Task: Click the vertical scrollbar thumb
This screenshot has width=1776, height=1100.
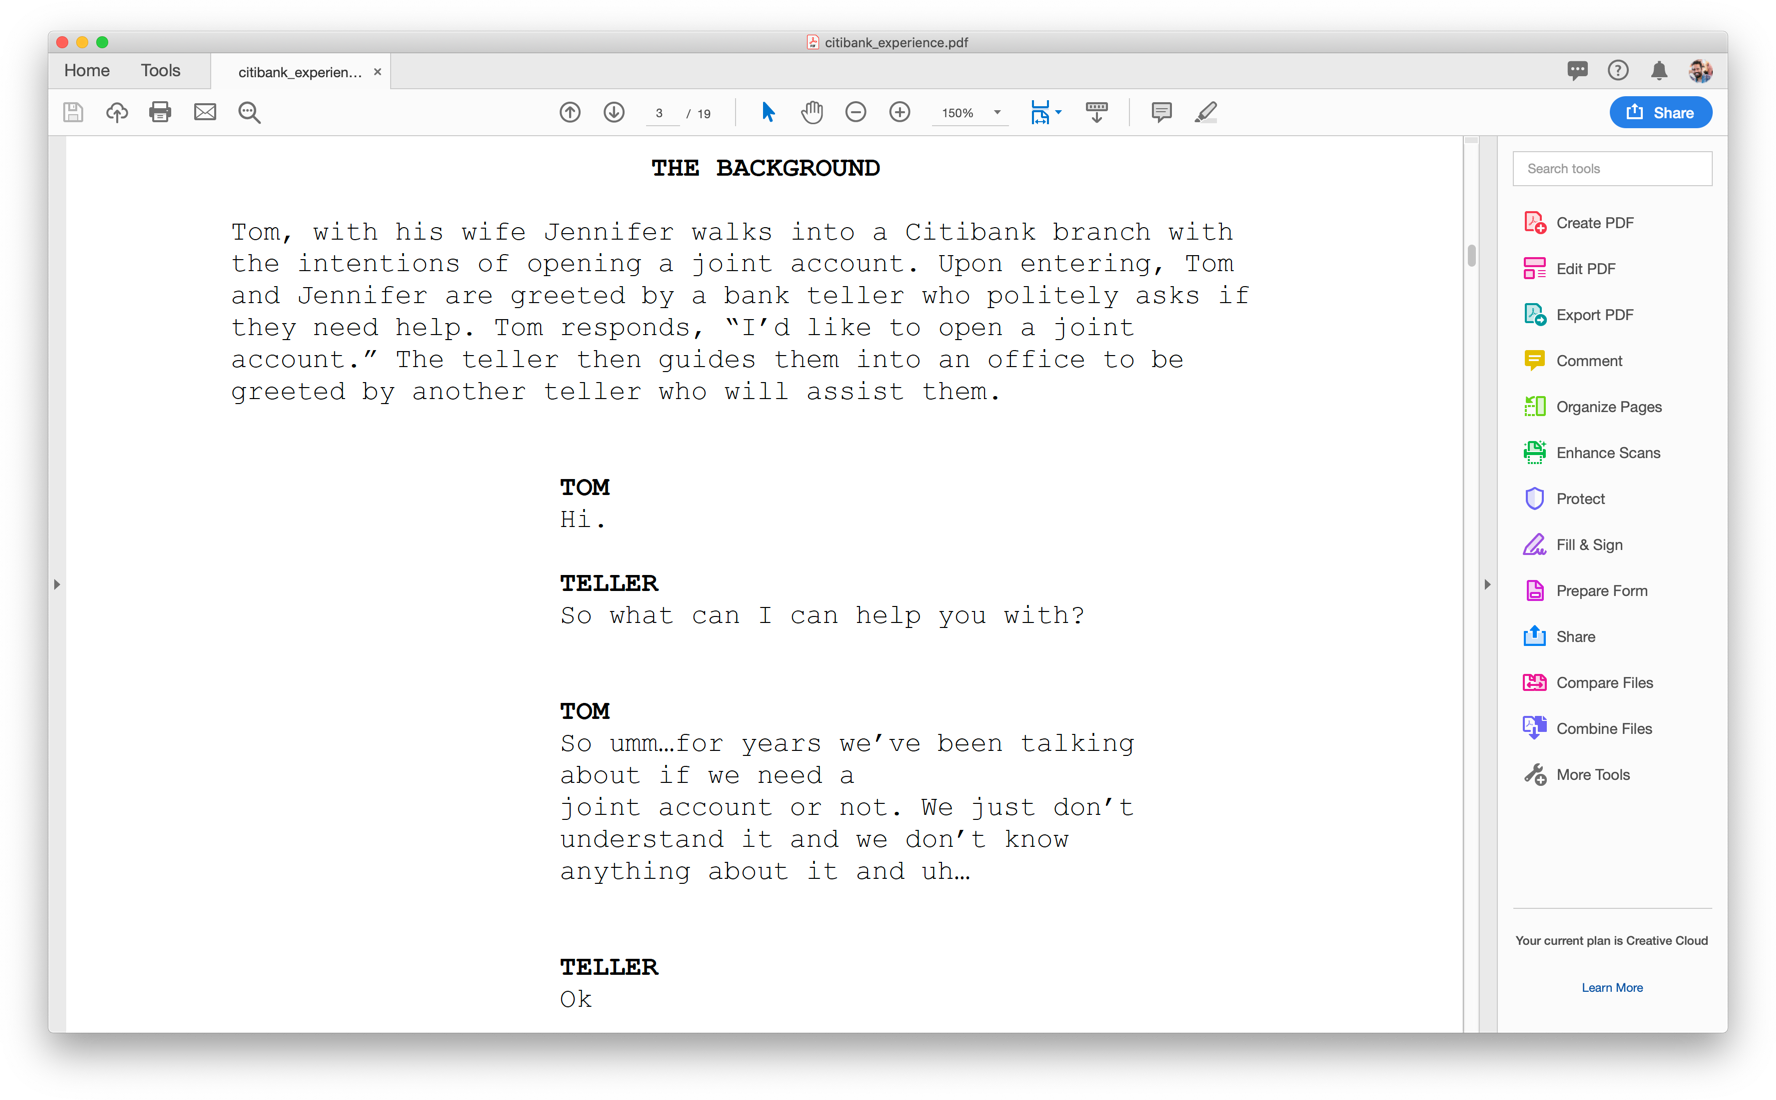Action: (x=1471, y=255)
